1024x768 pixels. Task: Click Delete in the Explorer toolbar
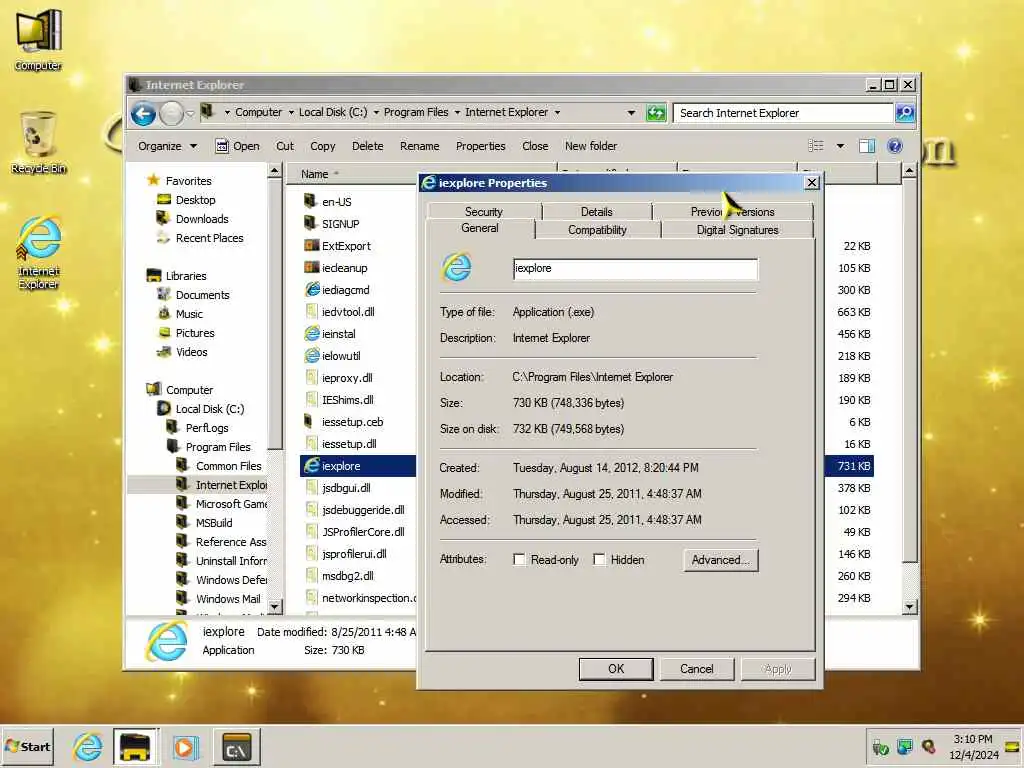pos(368,146)
